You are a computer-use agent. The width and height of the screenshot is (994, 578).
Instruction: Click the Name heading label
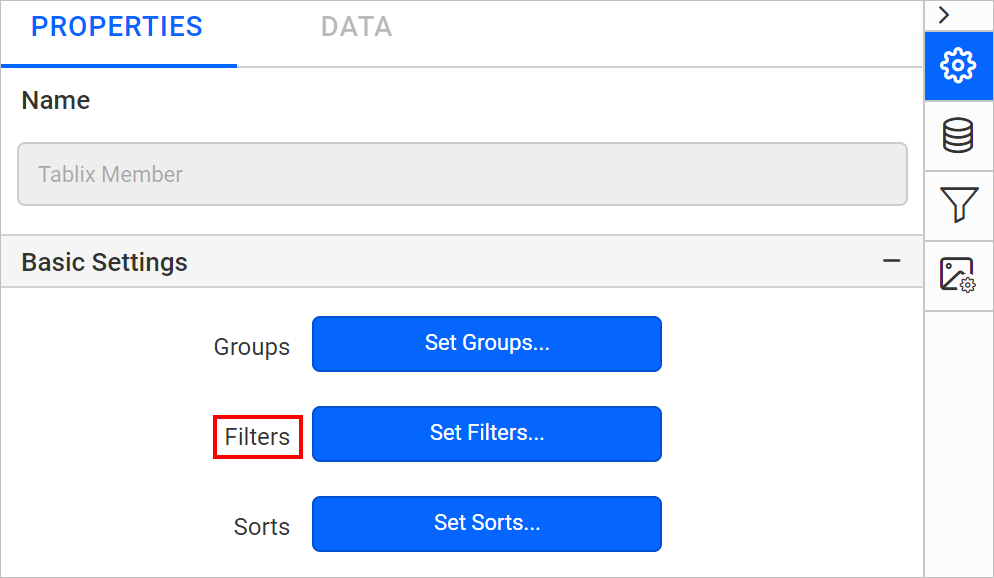[x=56, y=100]
